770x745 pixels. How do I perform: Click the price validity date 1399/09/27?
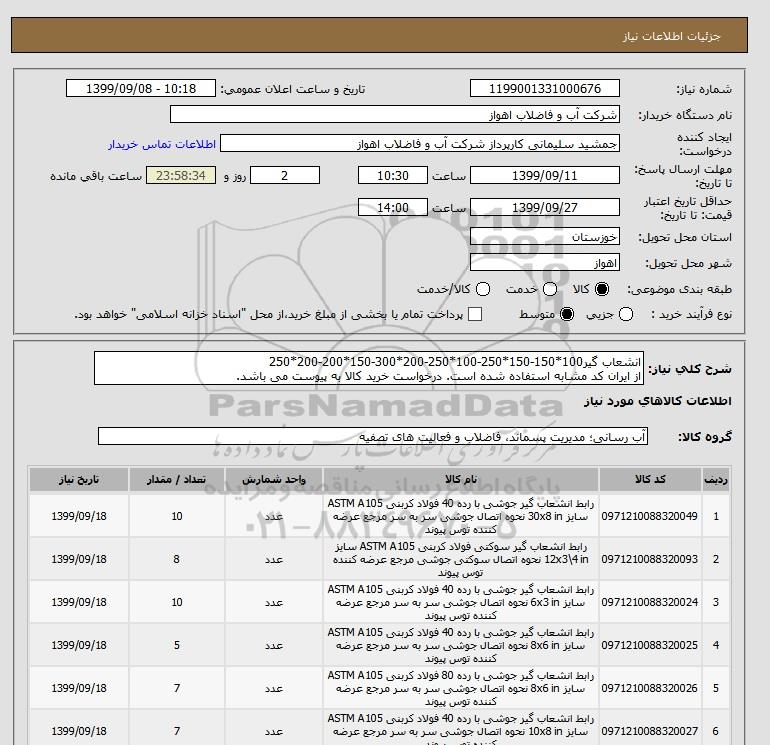pos(545,207)
